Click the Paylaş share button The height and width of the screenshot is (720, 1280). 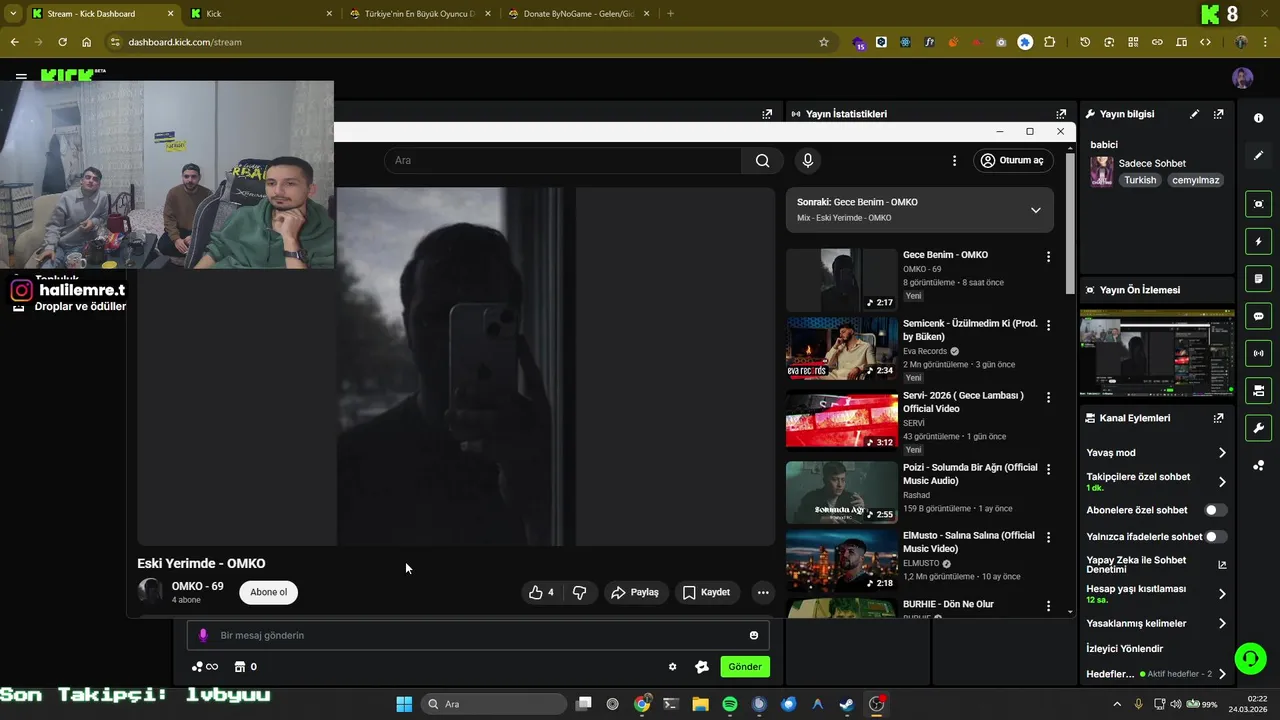coord(636,592)
